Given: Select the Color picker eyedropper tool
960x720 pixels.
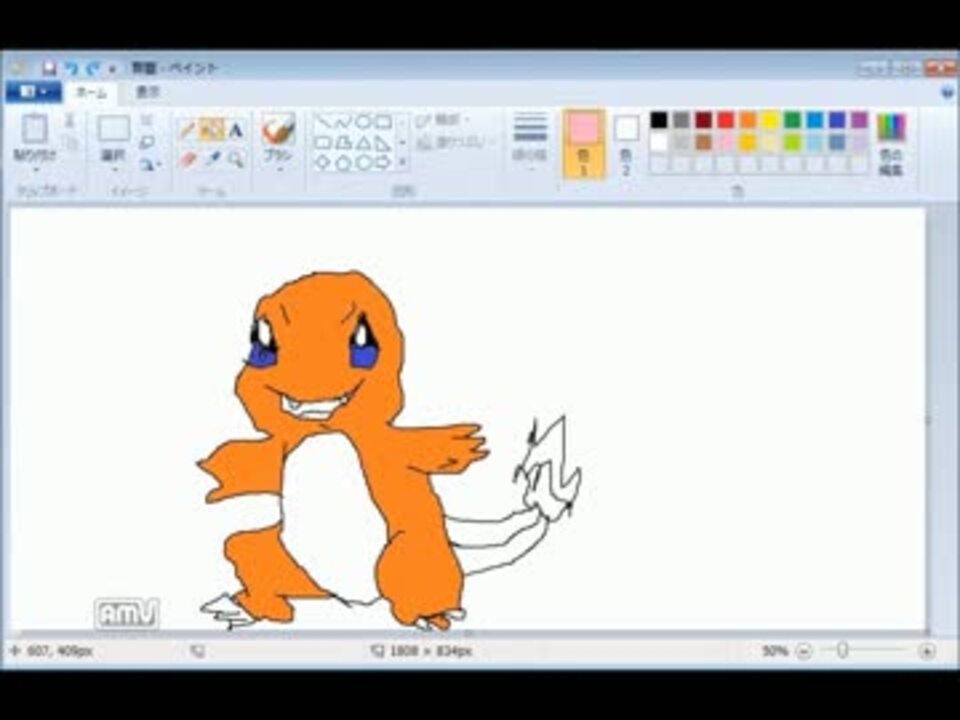Looking at the screenshot, I should point(212,159).
